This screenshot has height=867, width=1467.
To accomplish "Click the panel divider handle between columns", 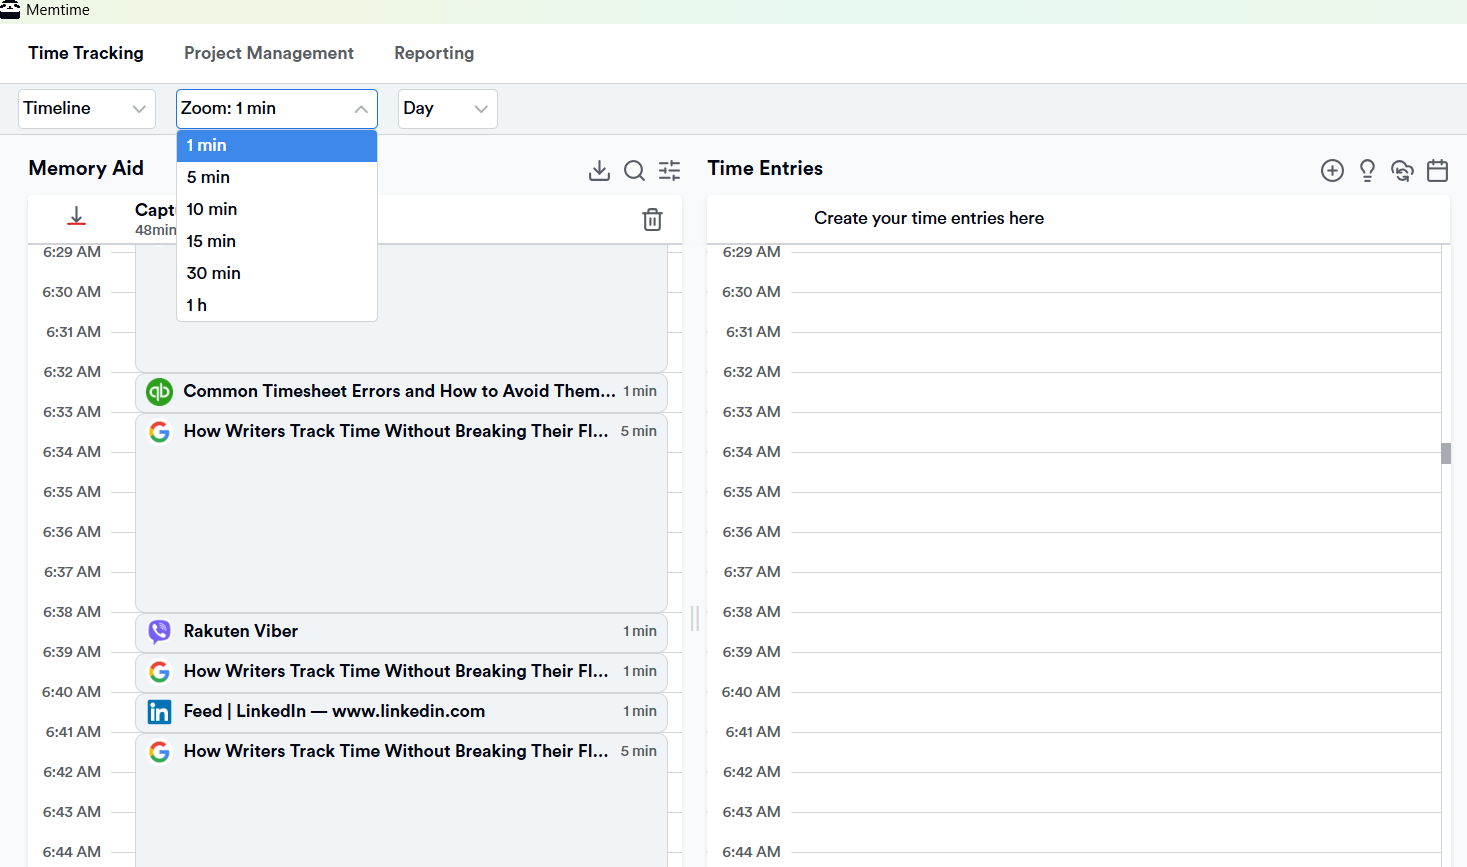I will [695, 618].
